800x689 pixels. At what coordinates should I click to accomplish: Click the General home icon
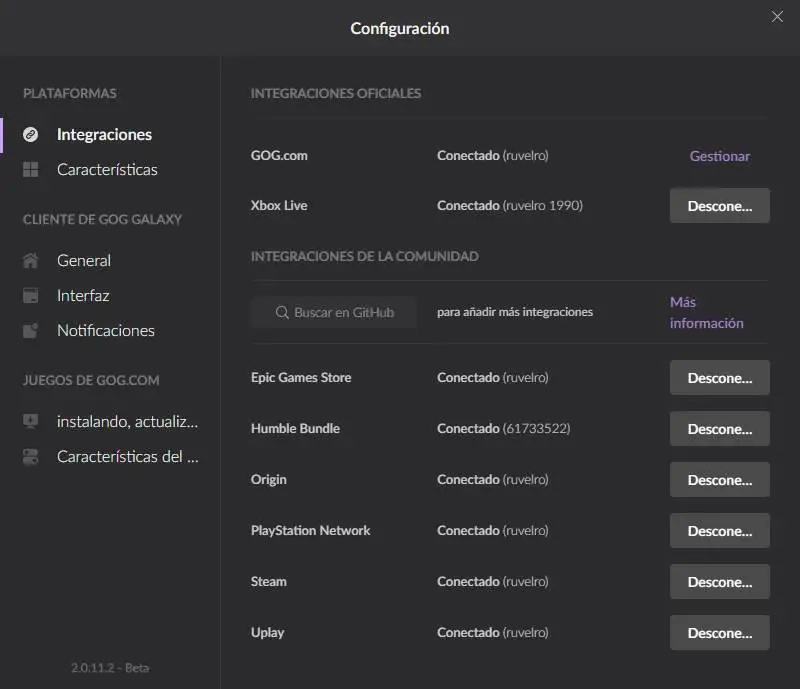(31, 261)
